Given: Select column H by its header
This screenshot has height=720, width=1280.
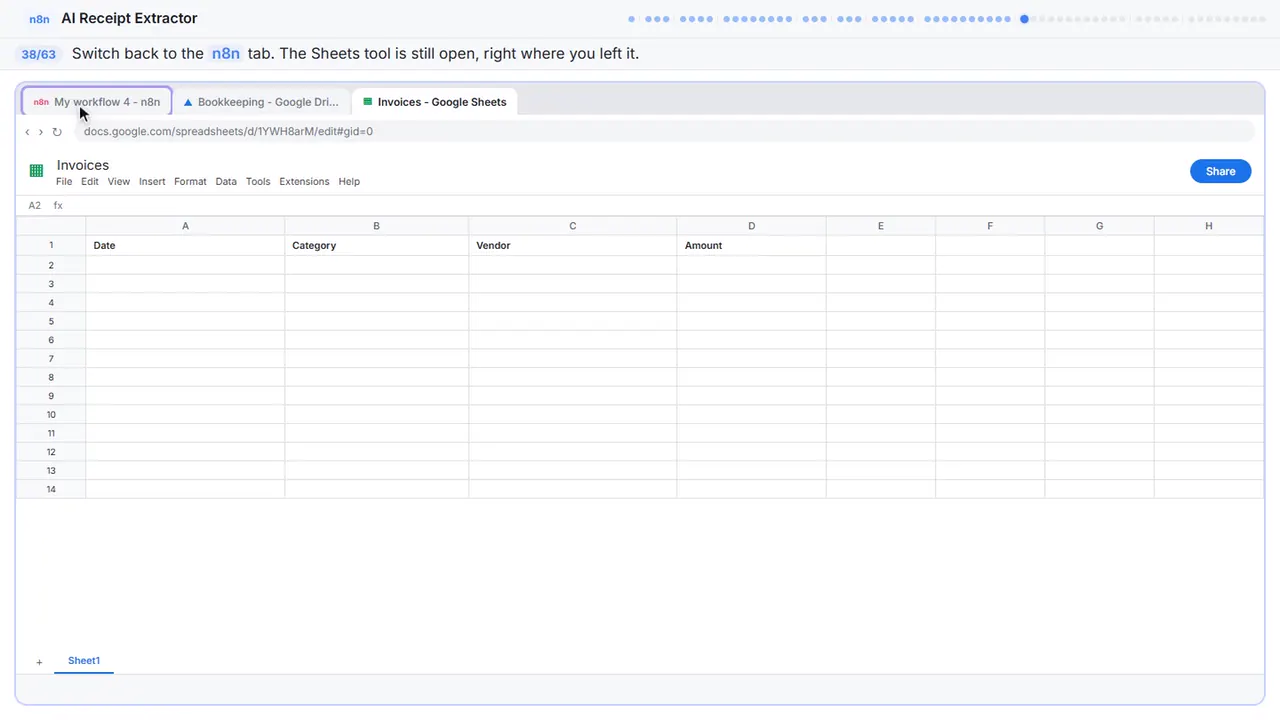Looking at the screenshot, I should tap(1208, 226).
